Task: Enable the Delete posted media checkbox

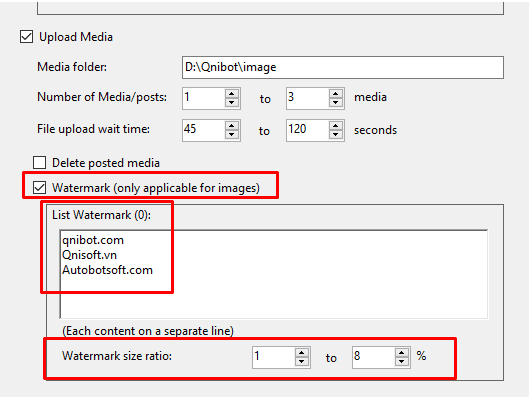Action: tap(39, 163)
